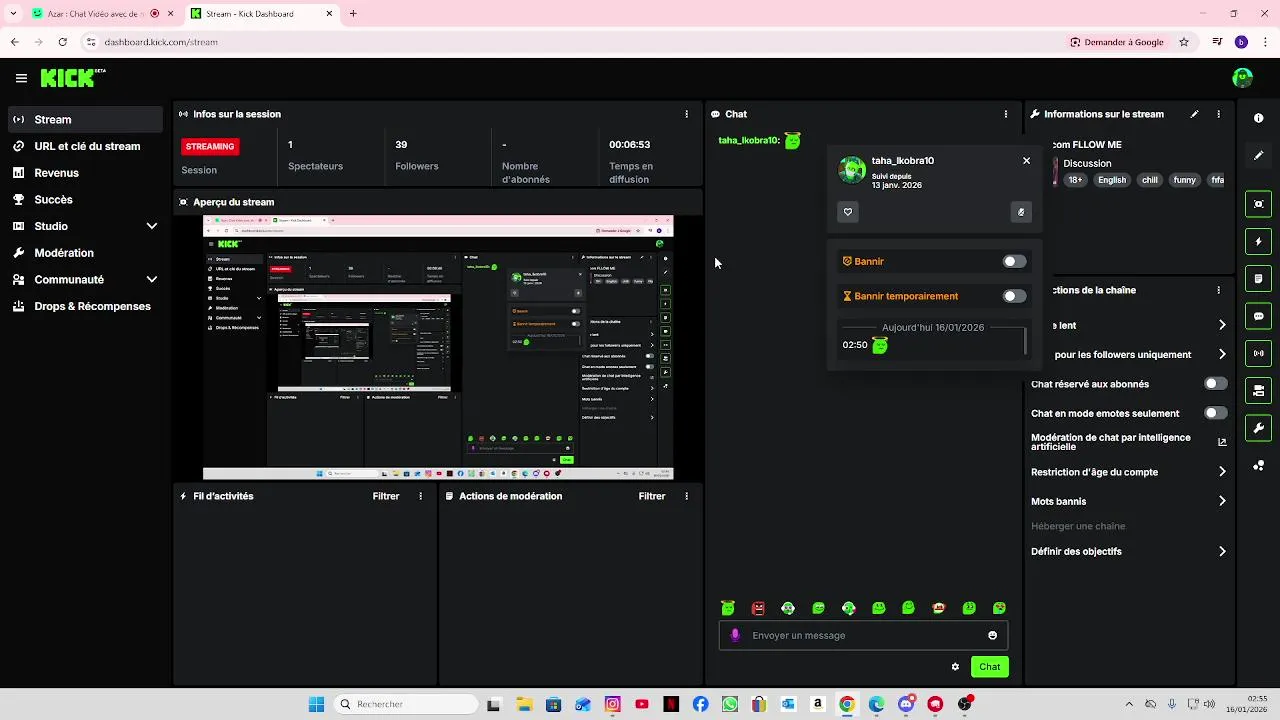Click the taha_lkobra10 username in chat
Screen dimensions: 1280x720
(x=749, y=141)
